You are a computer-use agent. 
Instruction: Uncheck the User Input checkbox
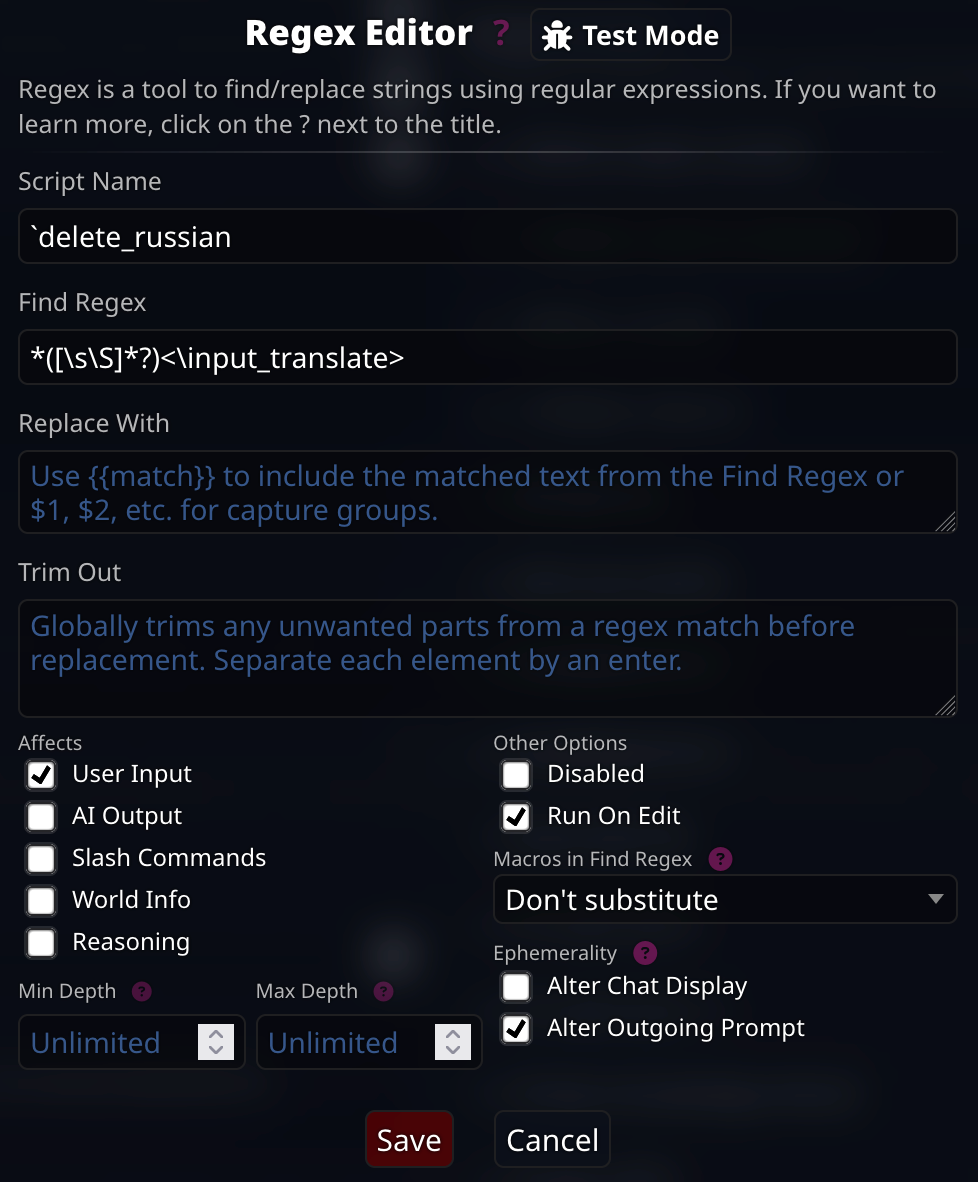click(x=41, y=774)
